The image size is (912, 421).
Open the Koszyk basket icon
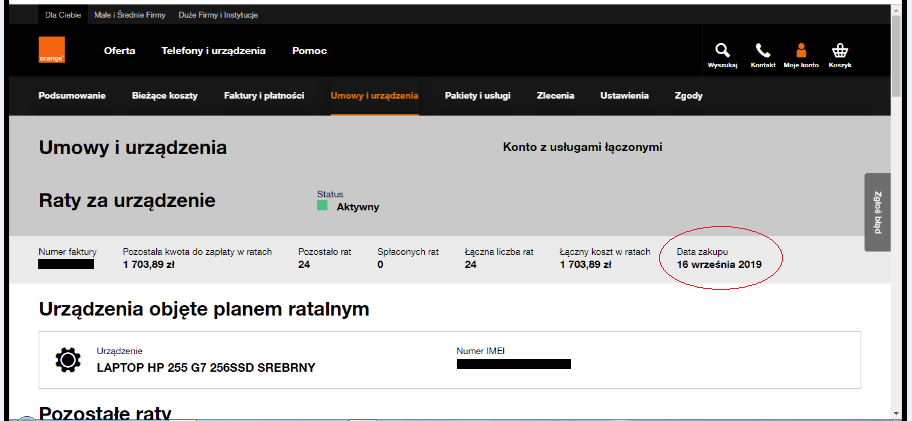tap(840, 51)
